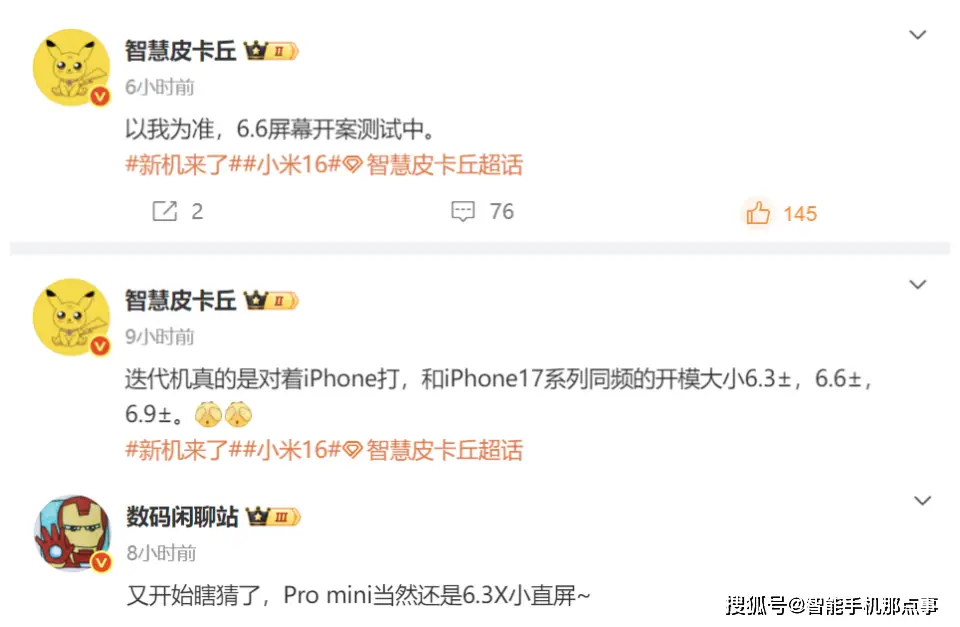Open 数码闲聊站 username profile
The height and width of the screenshot is (627, 960).
click(x=182, y=517)
